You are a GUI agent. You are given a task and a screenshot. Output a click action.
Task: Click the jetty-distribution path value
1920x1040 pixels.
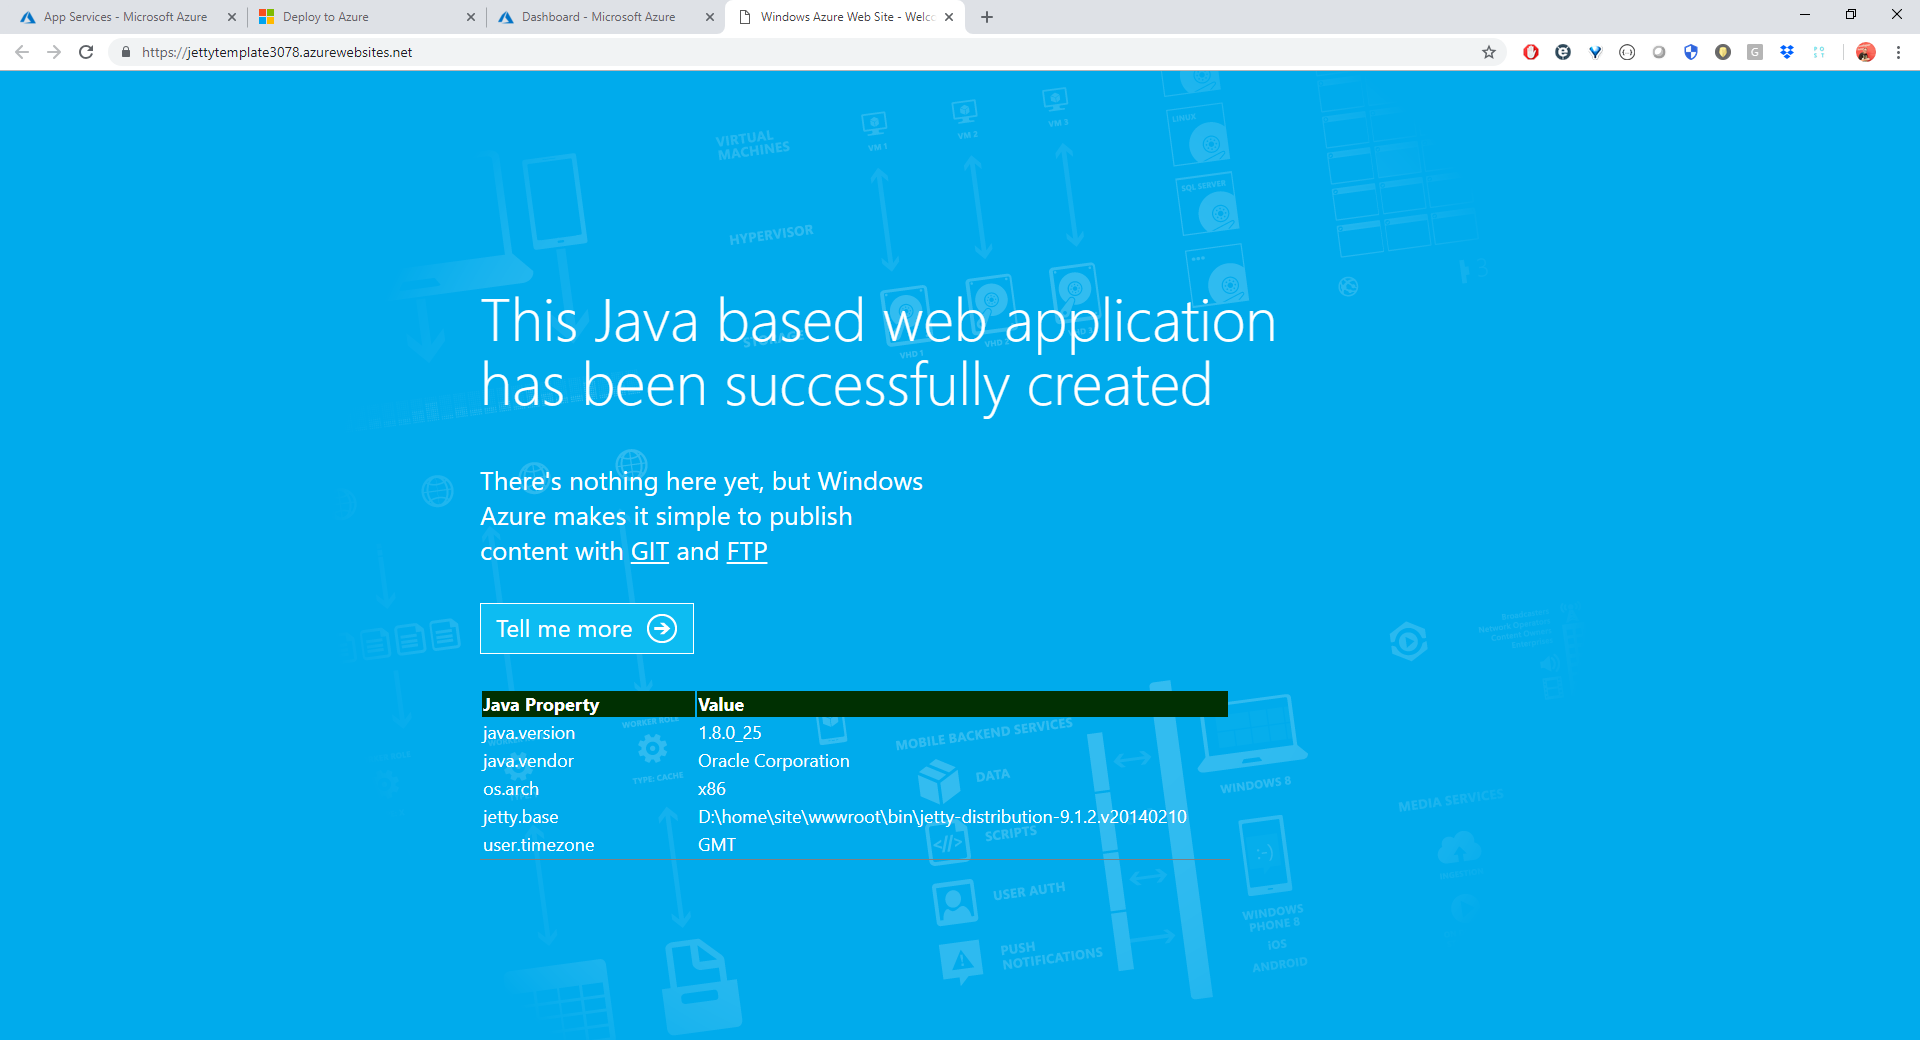[x=942, y=817]
